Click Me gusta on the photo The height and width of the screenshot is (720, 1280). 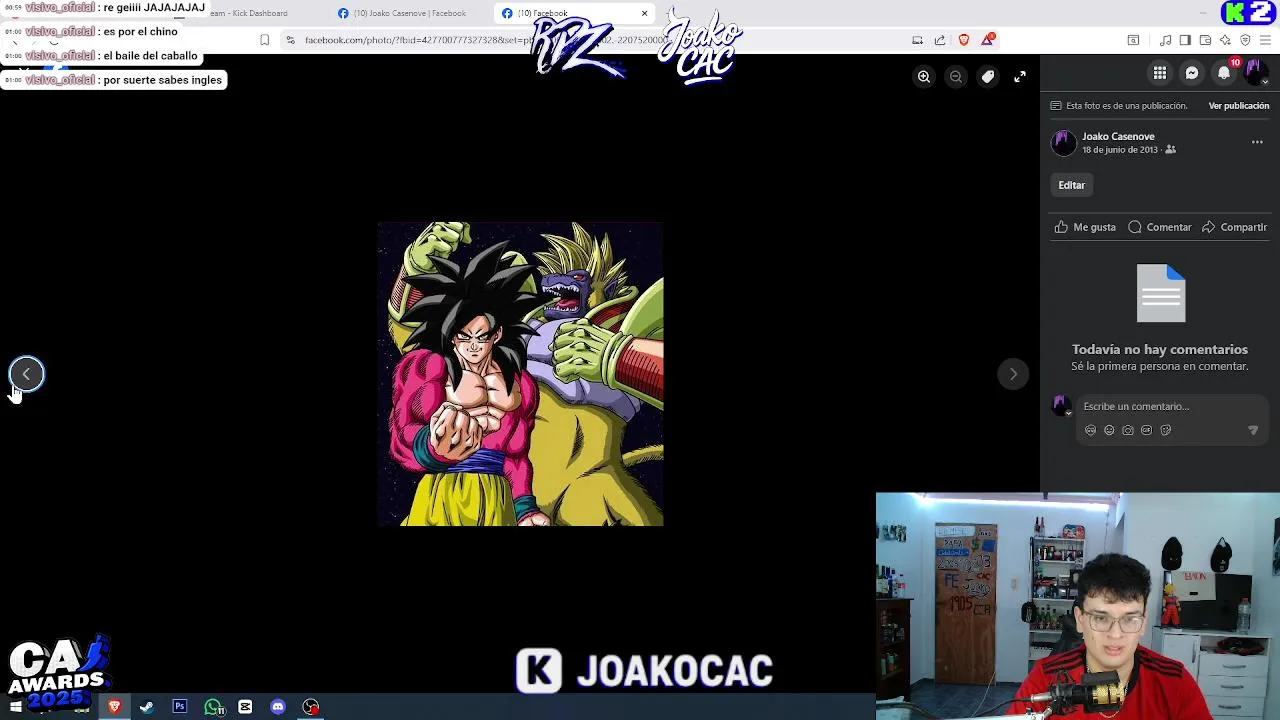(x=1085, y=227)
